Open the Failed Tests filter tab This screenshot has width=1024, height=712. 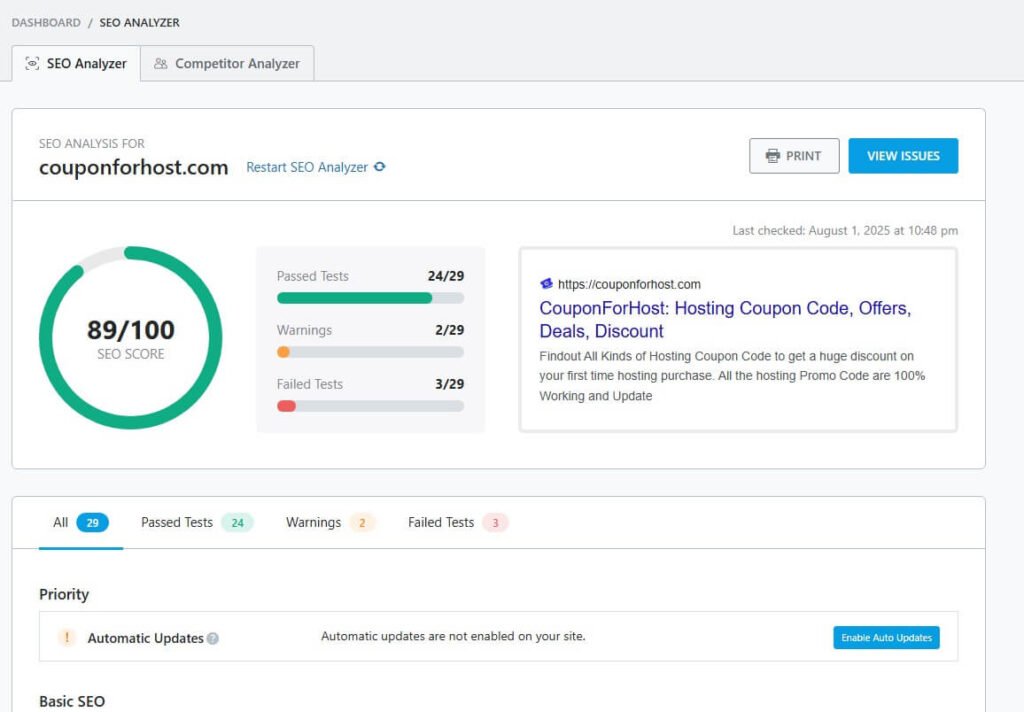click(x=457, y=523)
